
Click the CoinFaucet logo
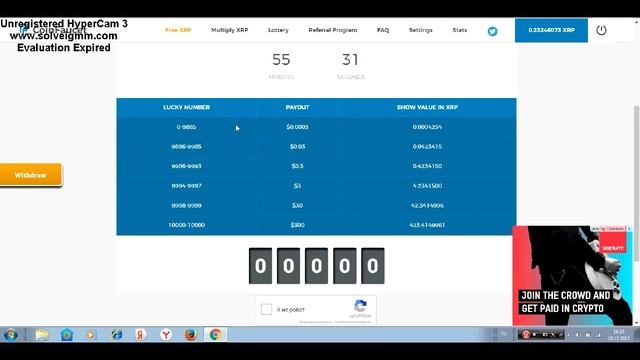[53, 30]
